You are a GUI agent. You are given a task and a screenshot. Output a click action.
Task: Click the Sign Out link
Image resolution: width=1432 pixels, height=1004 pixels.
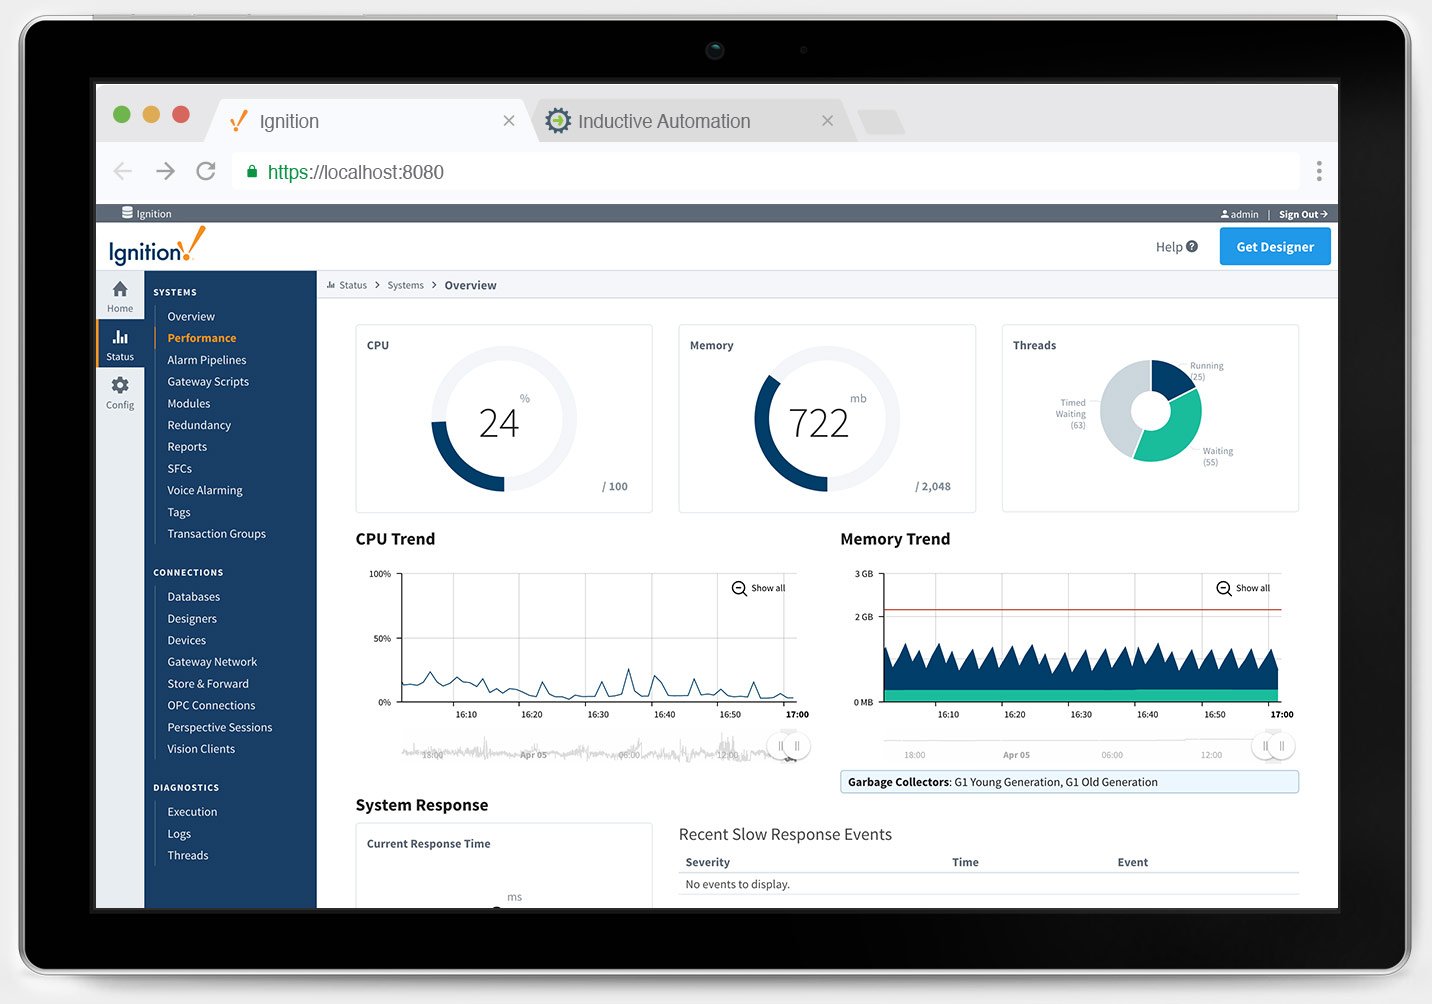[1302, 214]
